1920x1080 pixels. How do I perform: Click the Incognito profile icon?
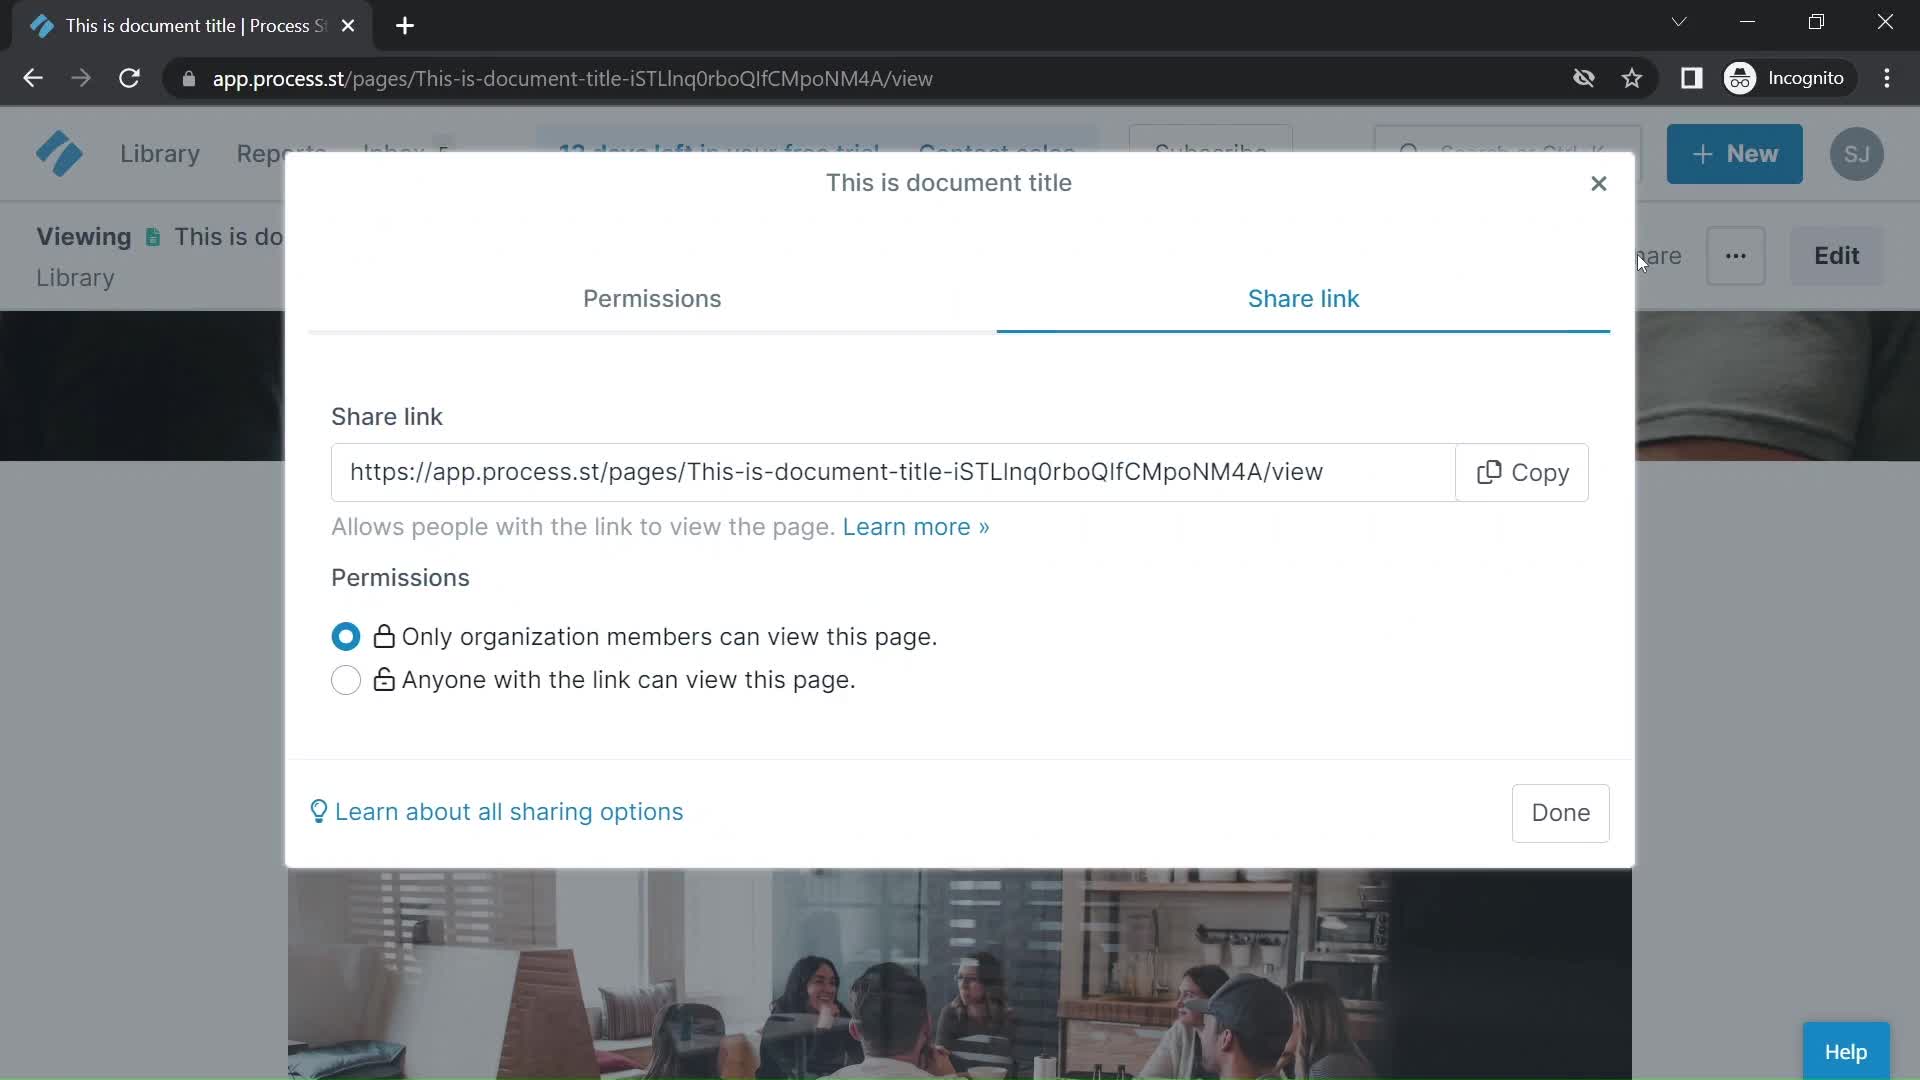(1741, 78)
